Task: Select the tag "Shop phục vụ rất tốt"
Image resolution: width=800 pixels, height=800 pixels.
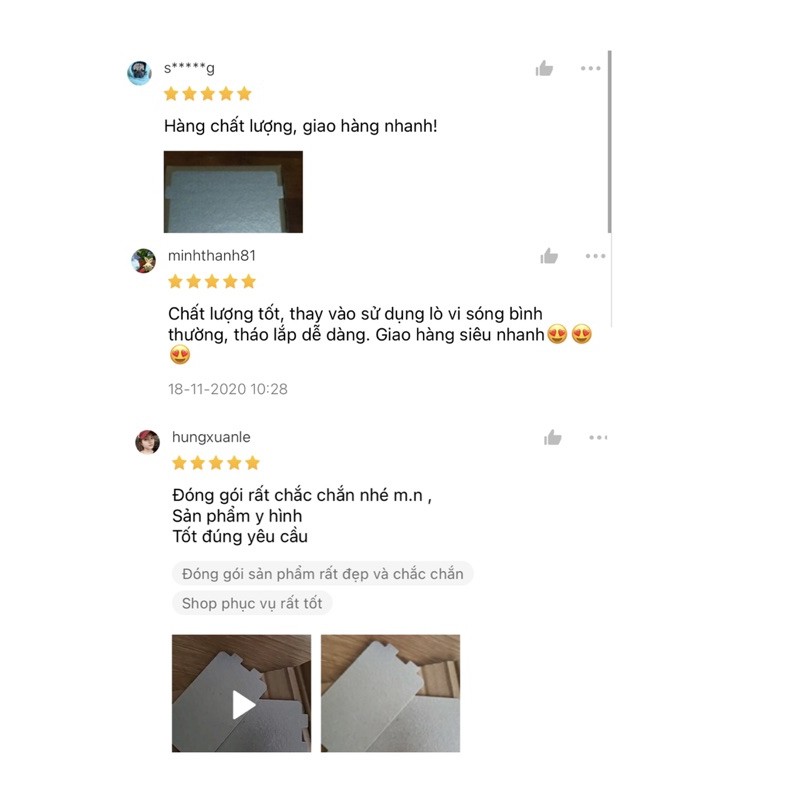Action: tap(252, 604)
